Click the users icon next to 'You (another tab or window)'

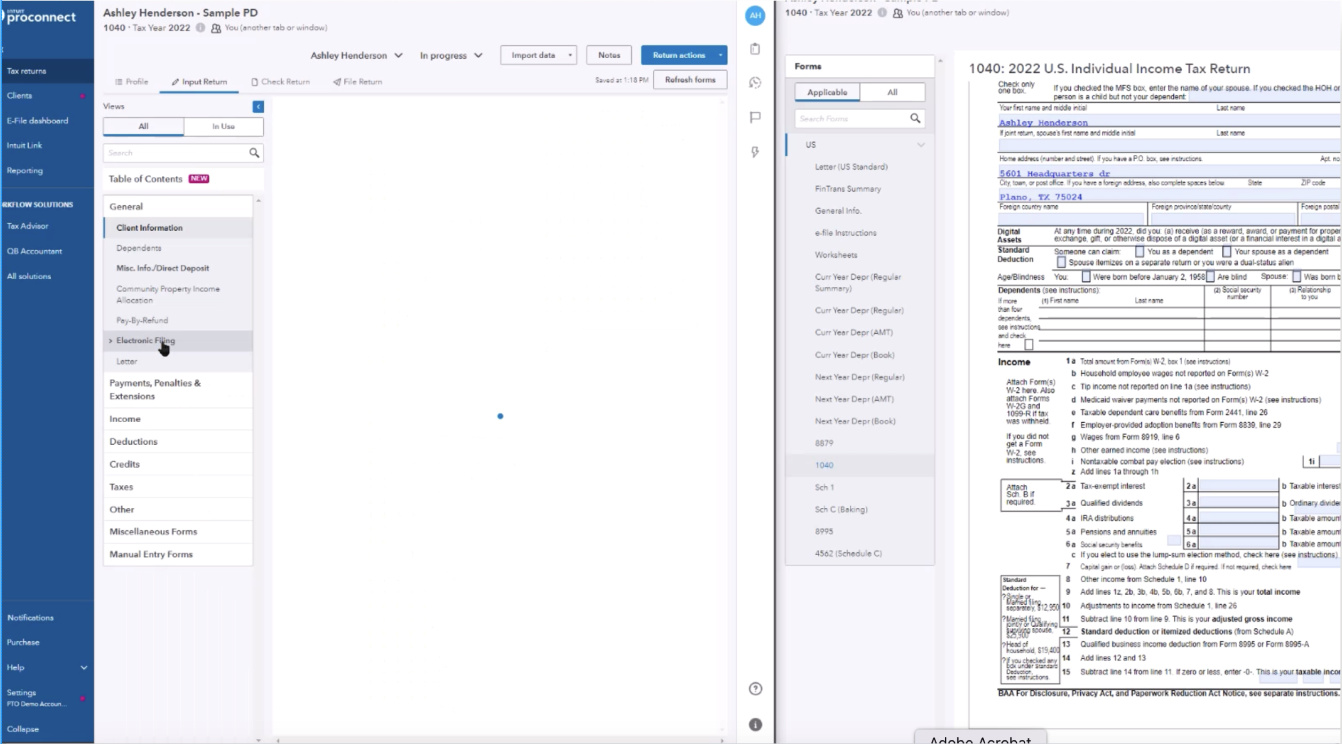coord(216,28)
